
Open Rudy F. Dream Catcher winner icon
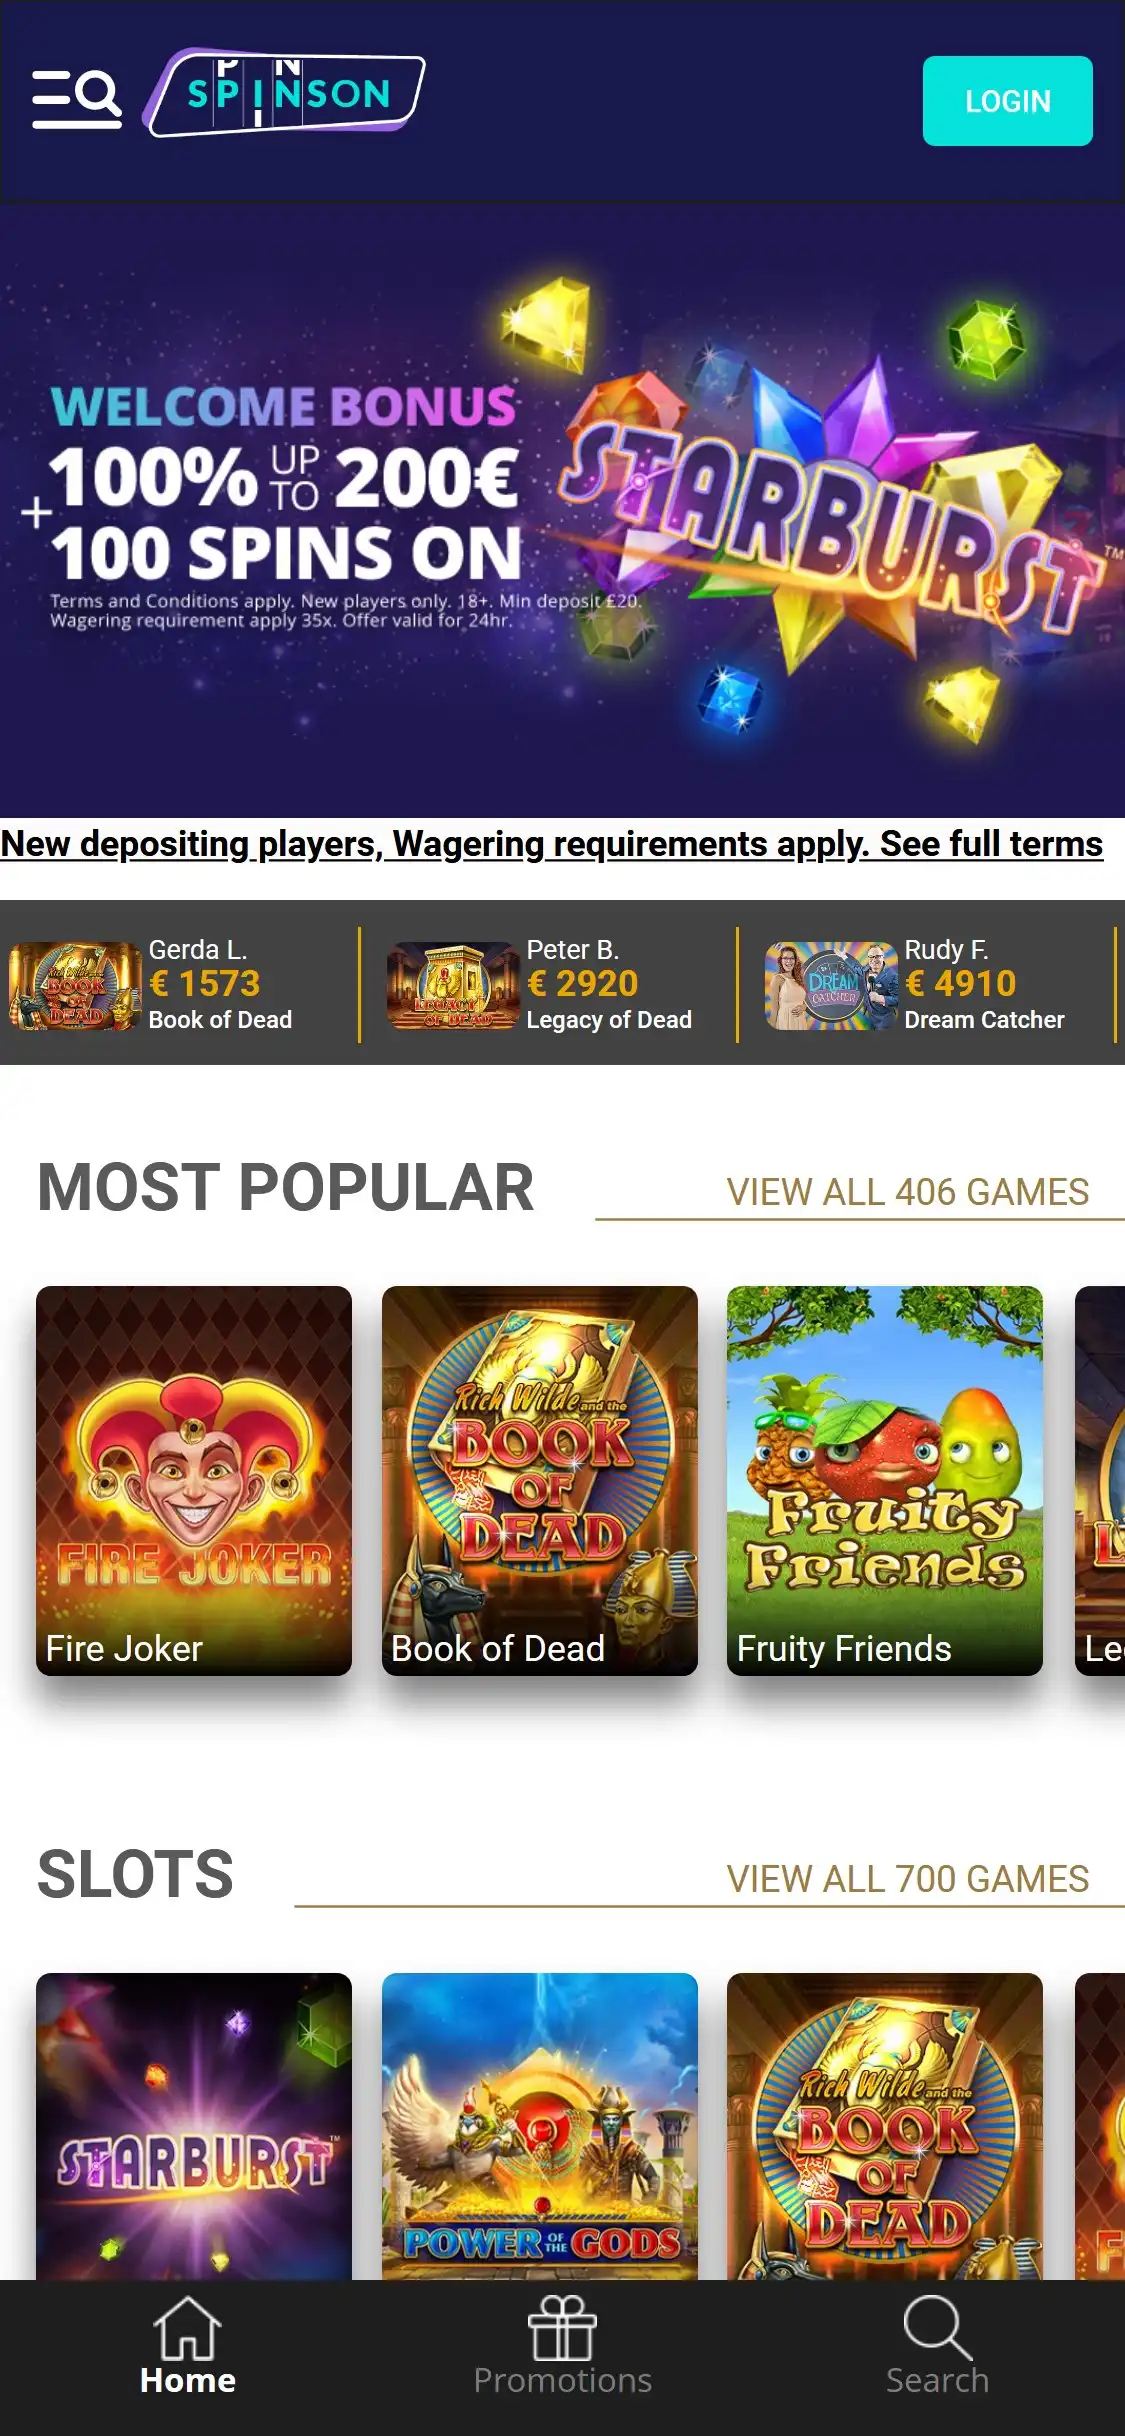tap(831, 986)
